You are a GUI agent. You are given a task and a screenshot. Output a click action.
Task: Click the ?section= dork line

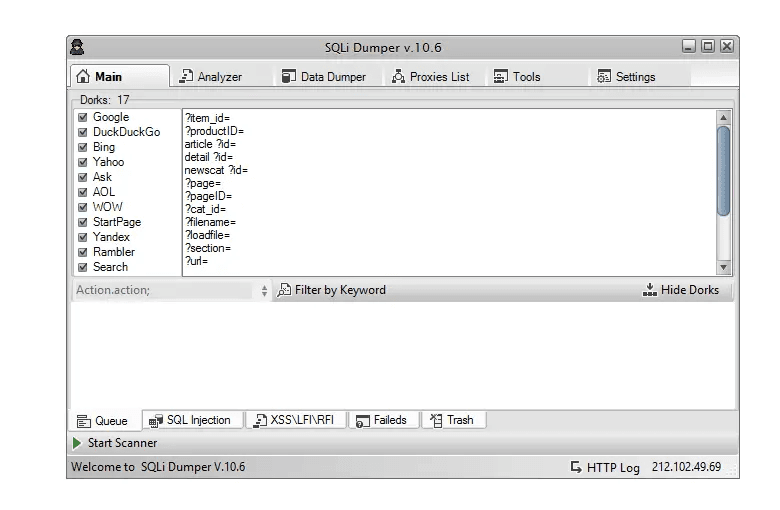pos(208,248)
